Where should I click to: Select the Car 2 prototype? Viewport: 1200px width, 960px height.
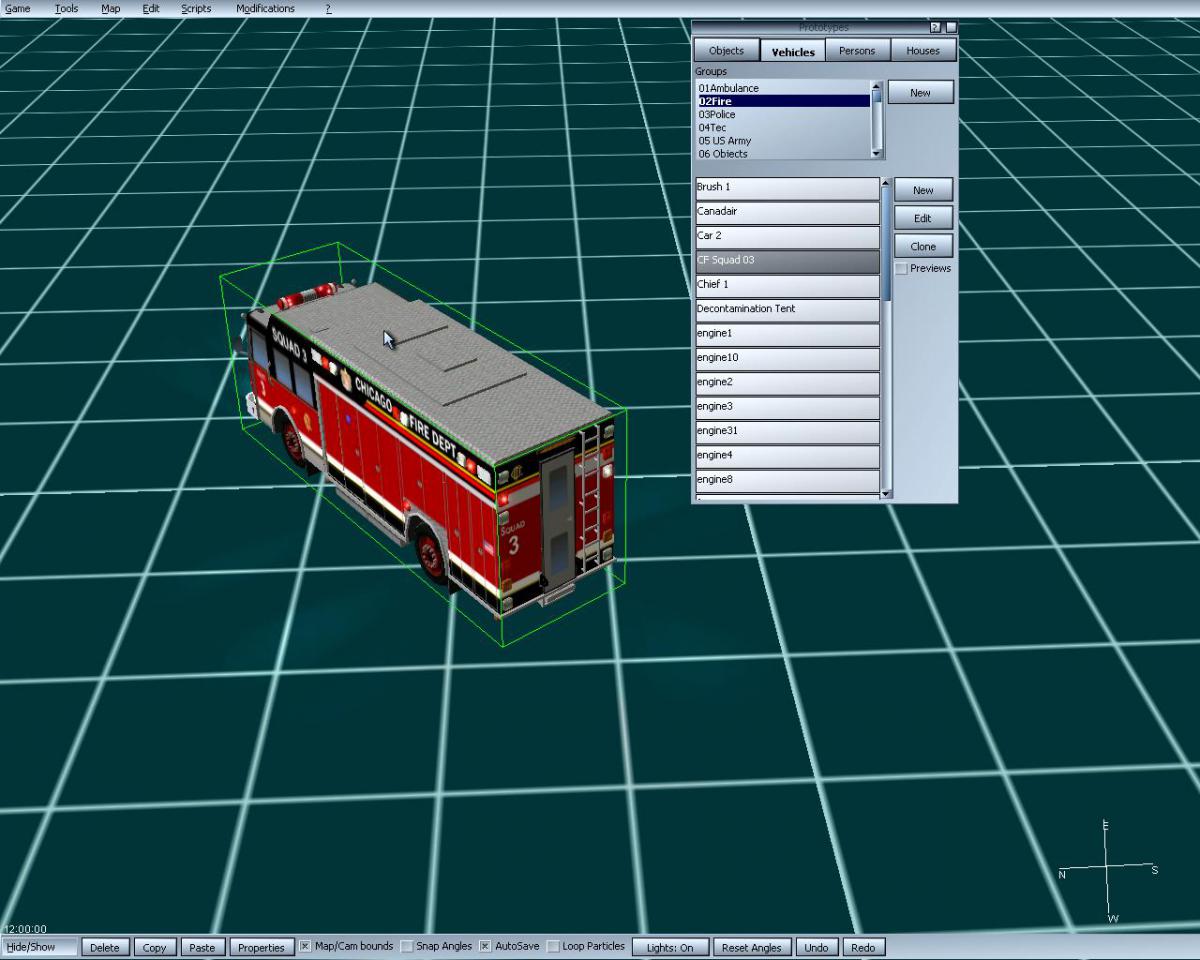(787, 237)
